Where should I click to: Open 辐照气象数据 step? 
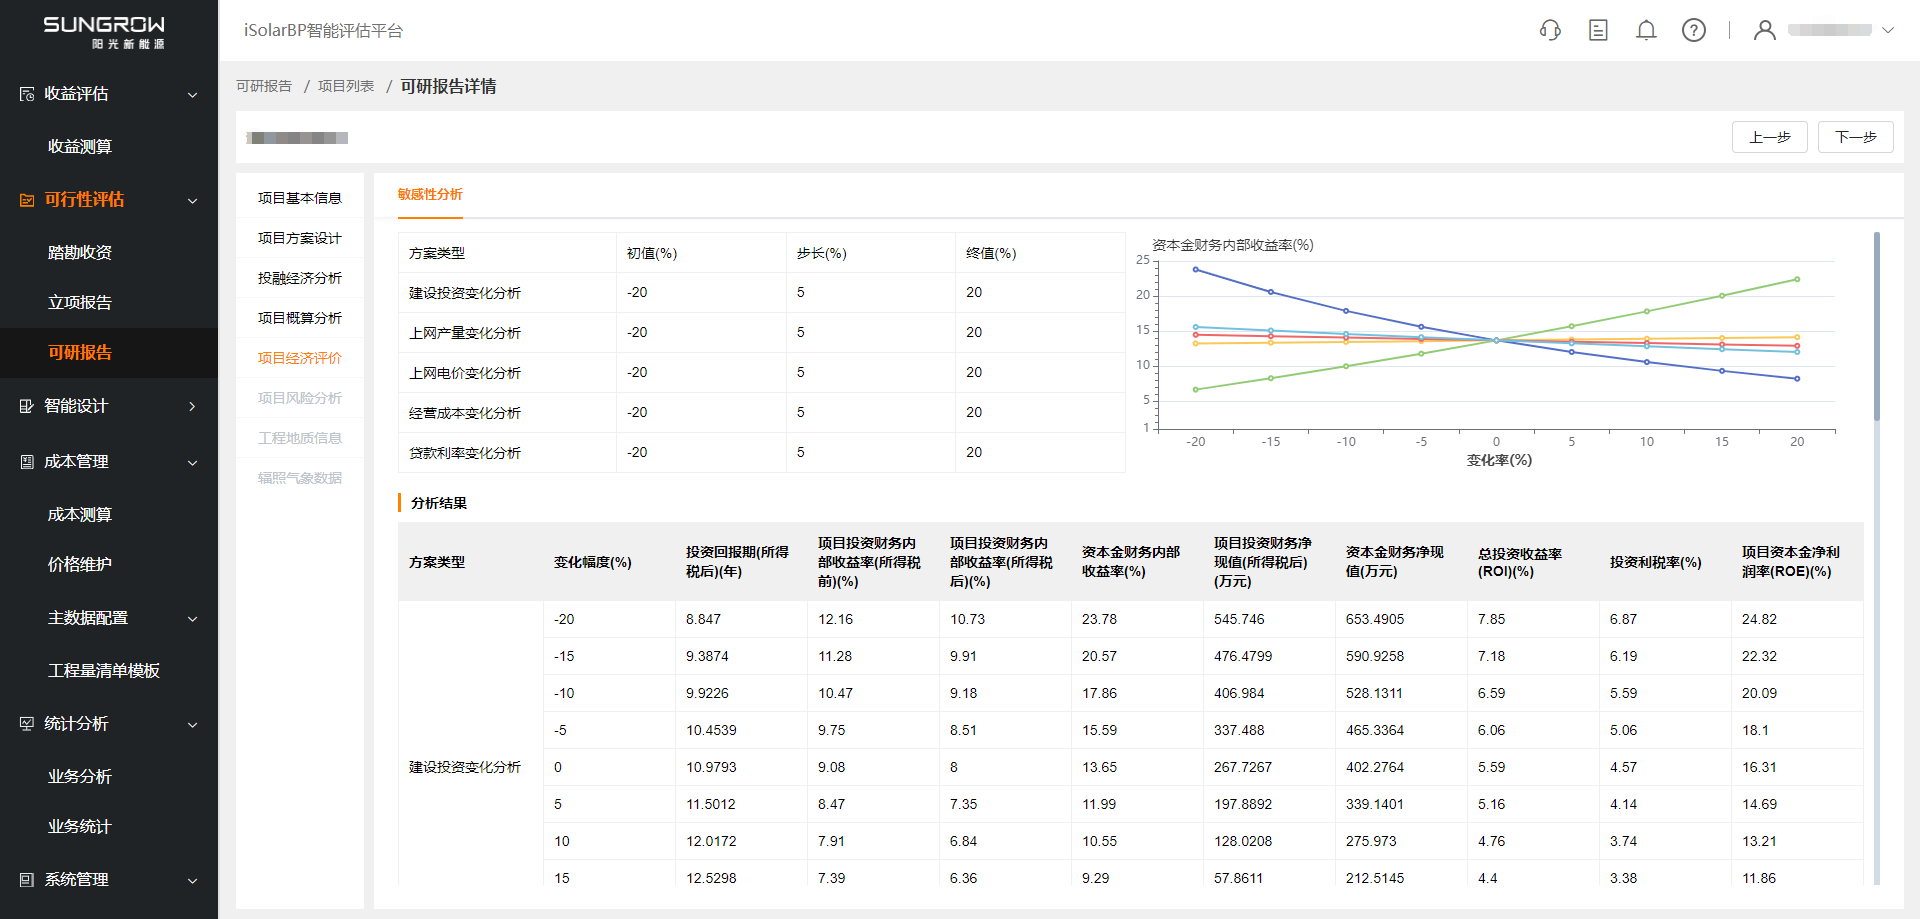[300, 478]
